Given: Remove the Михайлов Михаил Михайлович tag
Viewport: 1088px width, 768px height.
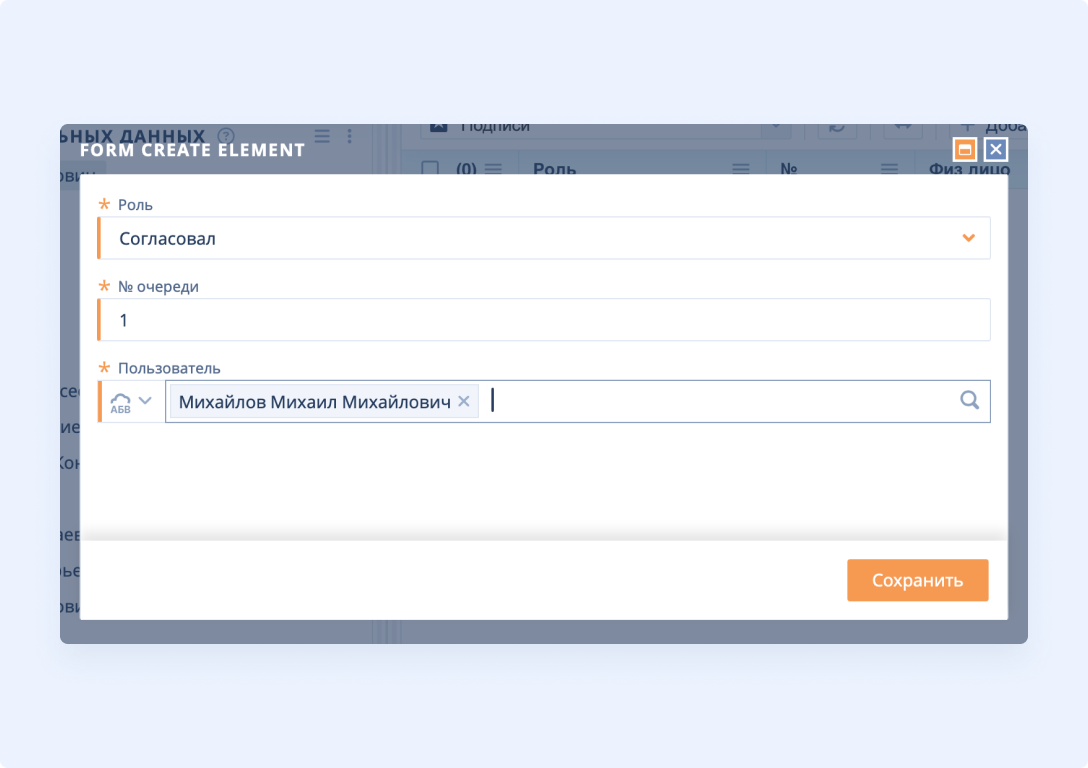Looking at the screenshot, I should [x=463, y=401].
